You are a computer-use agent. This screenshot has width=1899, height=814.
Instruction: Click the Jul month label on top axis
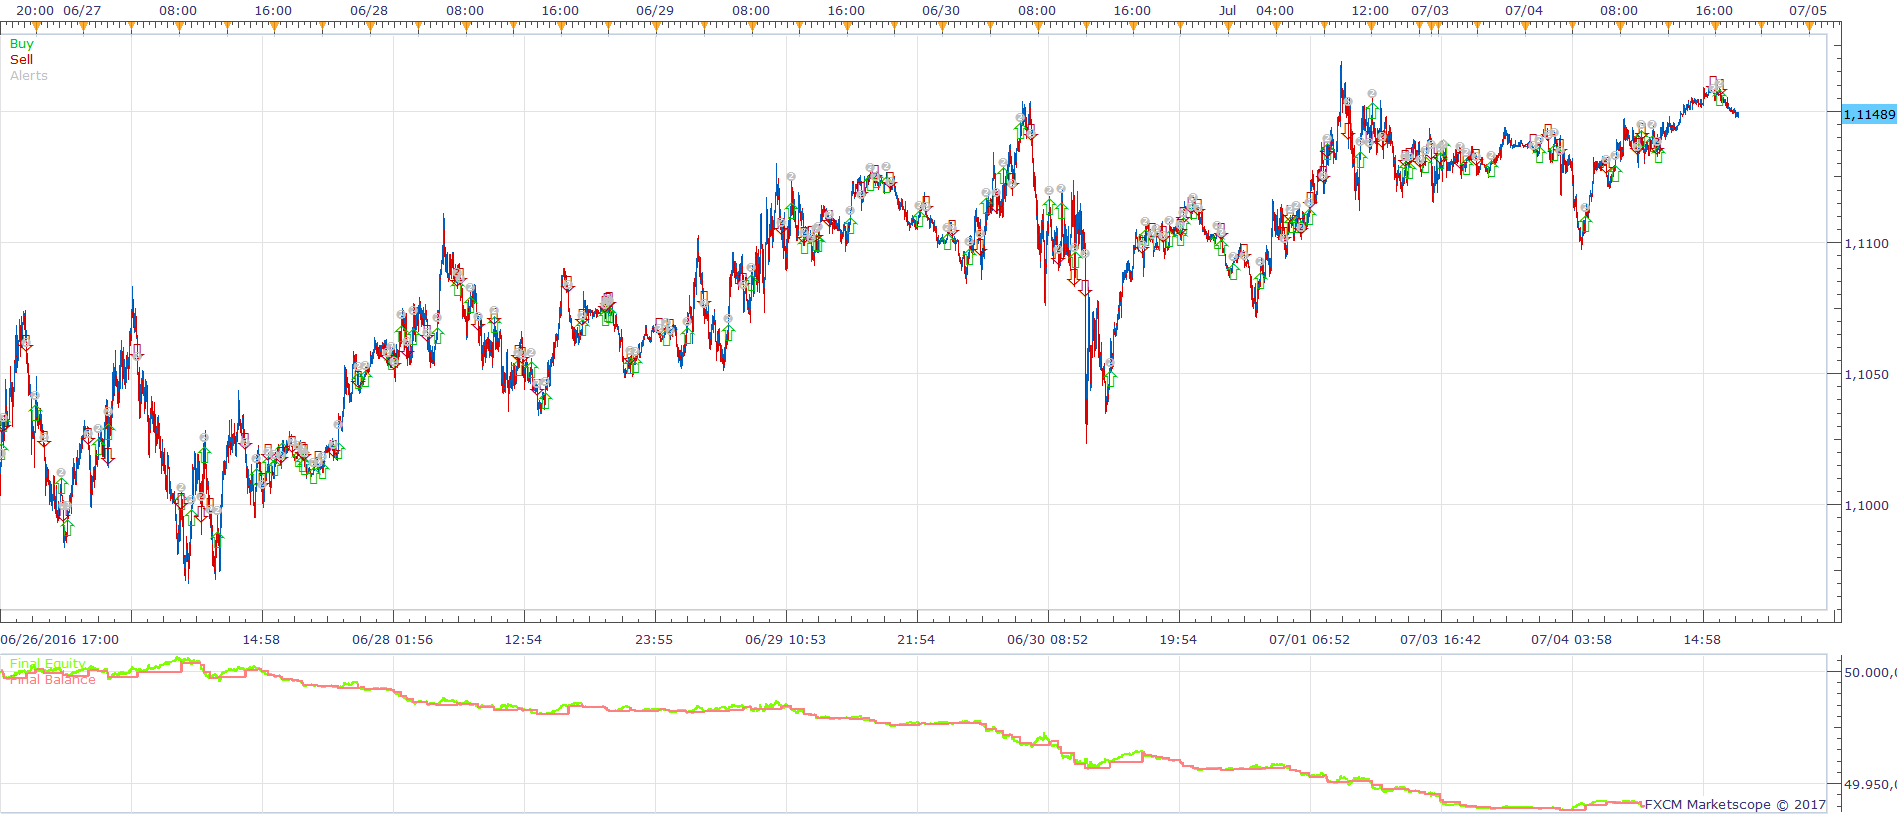click(1228, 11)
